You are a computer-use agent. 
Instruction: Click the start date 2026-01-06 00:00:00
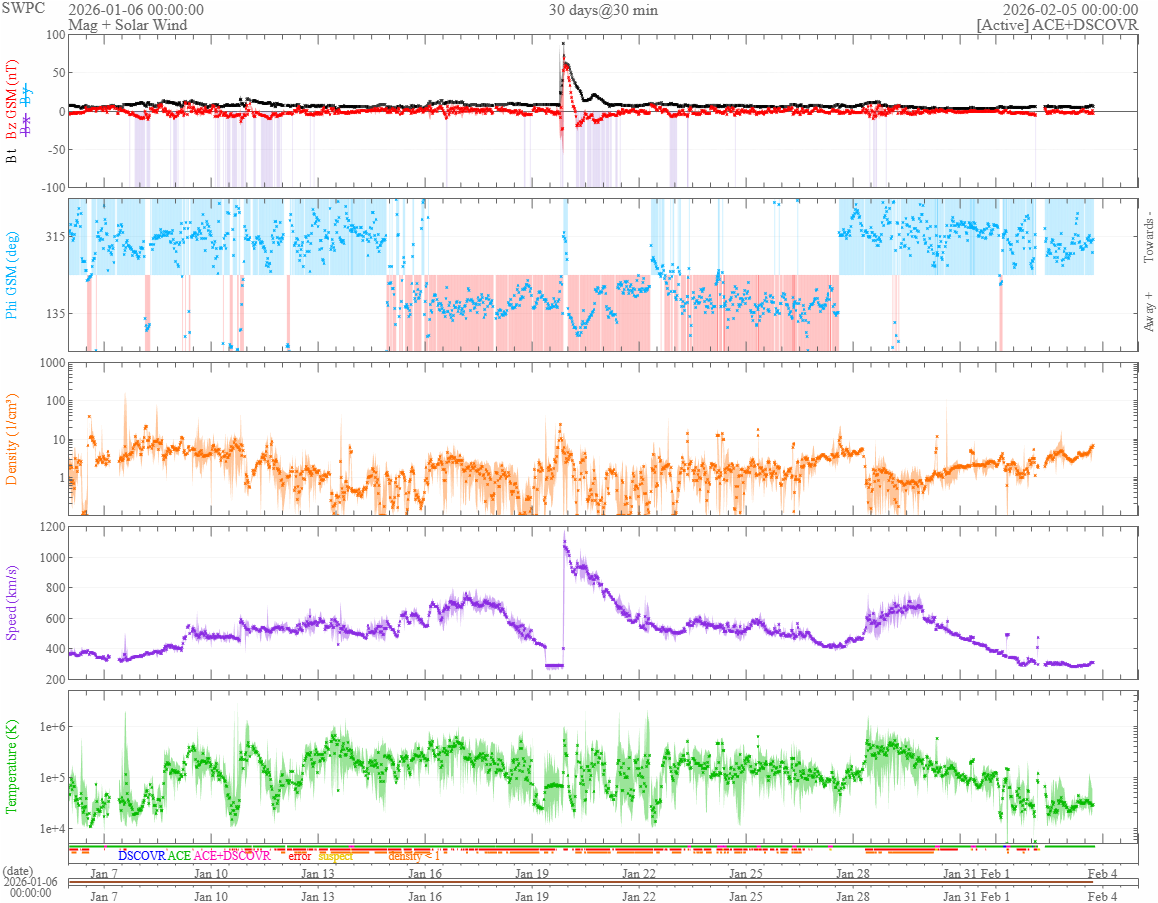click(136, 10)
